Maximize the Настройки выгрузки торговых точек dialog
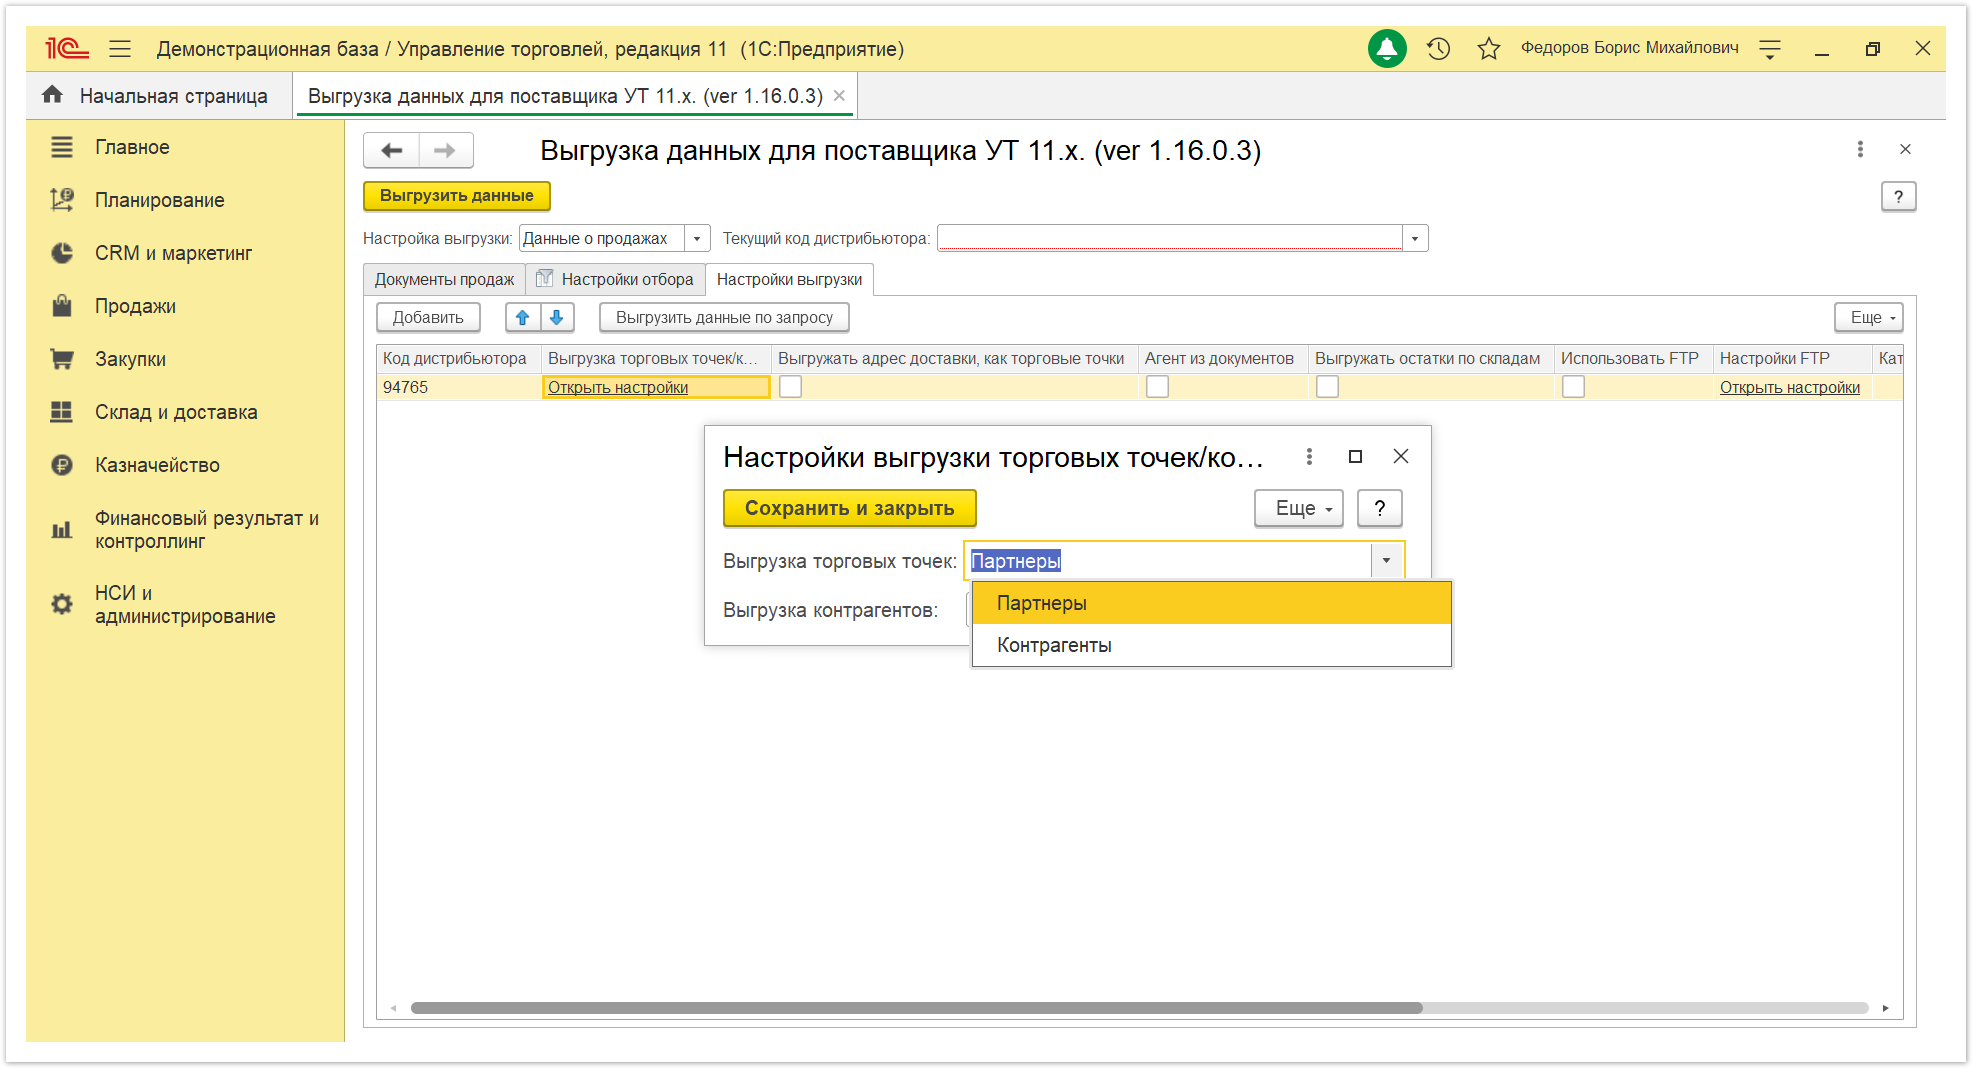1972x1068 pixels. [x=1355, y=456]
